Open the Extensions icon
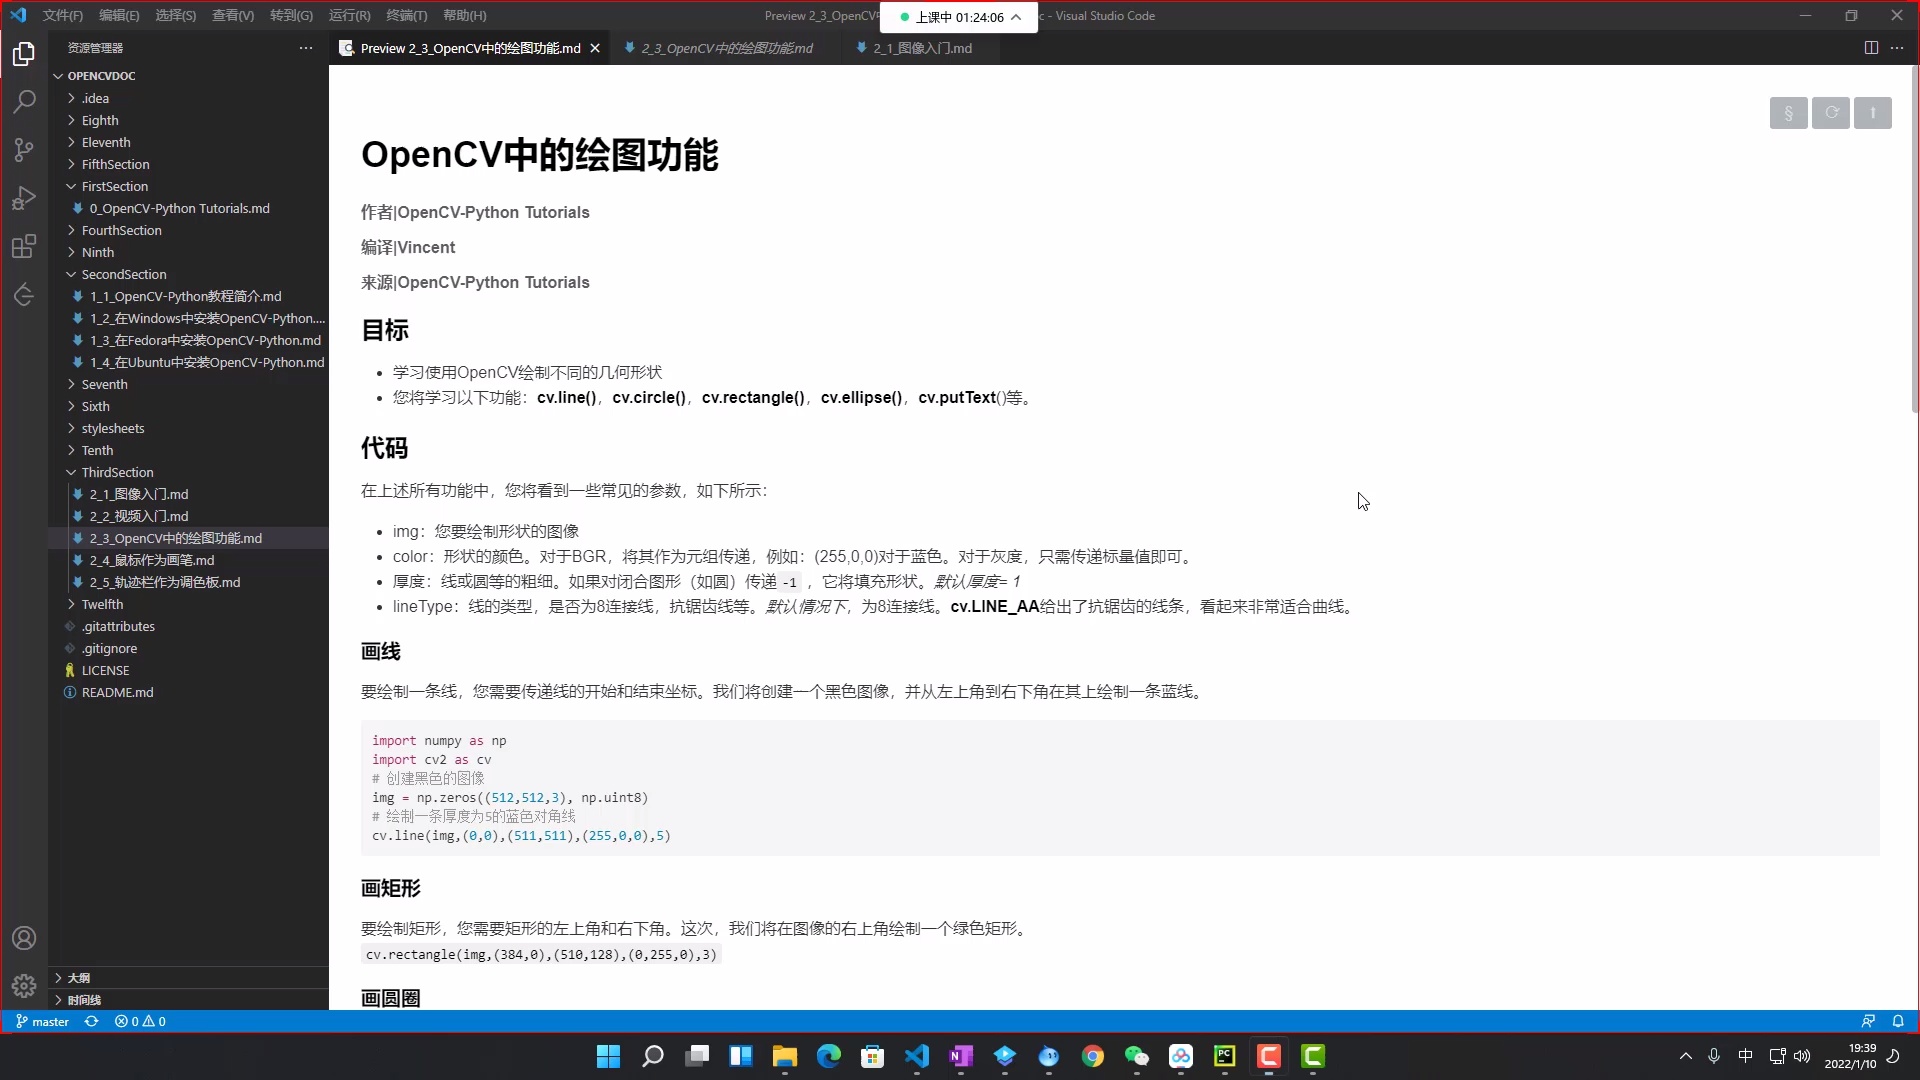The height and width of the screenshot is (1080, 1920). 24,246
